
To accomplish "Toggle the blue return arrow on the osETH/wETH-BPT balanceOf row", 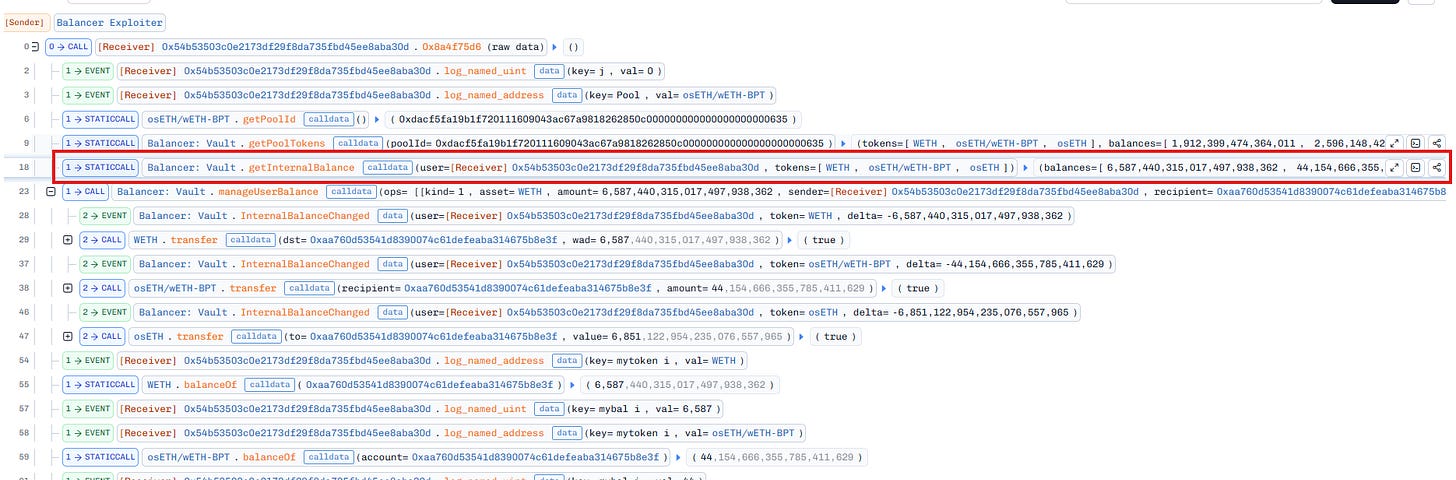I will pos(679,457).
